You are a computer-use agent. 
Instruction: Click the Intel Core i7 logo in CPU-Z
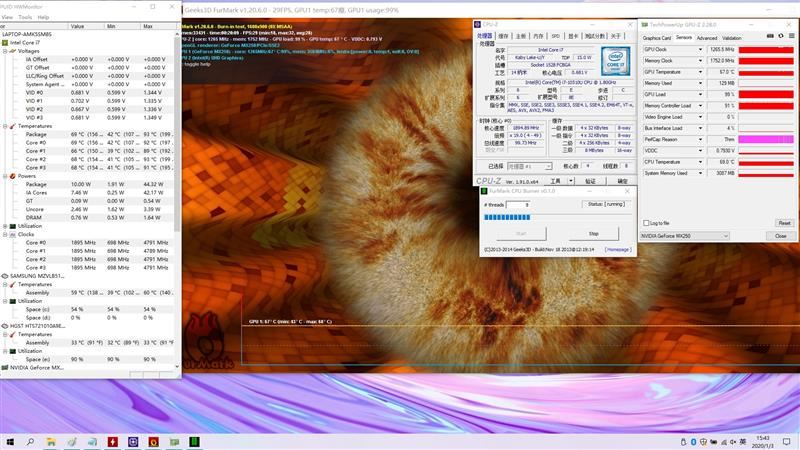pos(615,61)
